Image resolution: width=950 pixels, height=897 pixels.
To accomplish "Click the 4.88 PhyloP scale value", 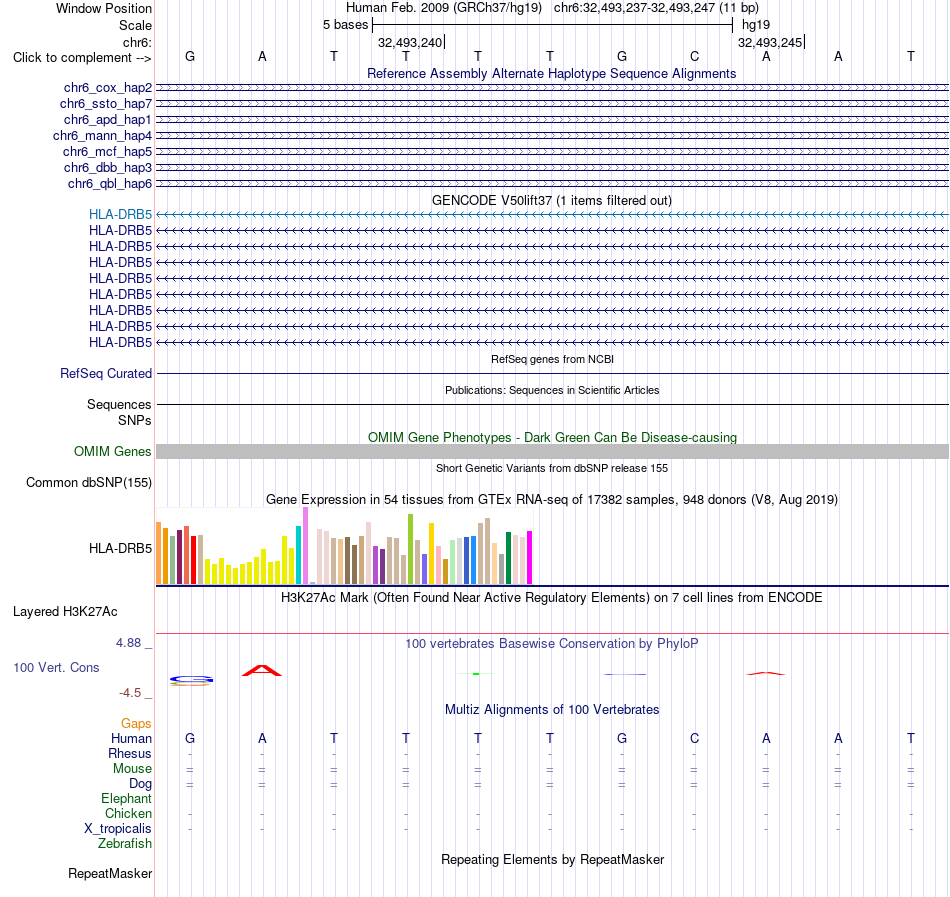I will [x=128, y=643].
